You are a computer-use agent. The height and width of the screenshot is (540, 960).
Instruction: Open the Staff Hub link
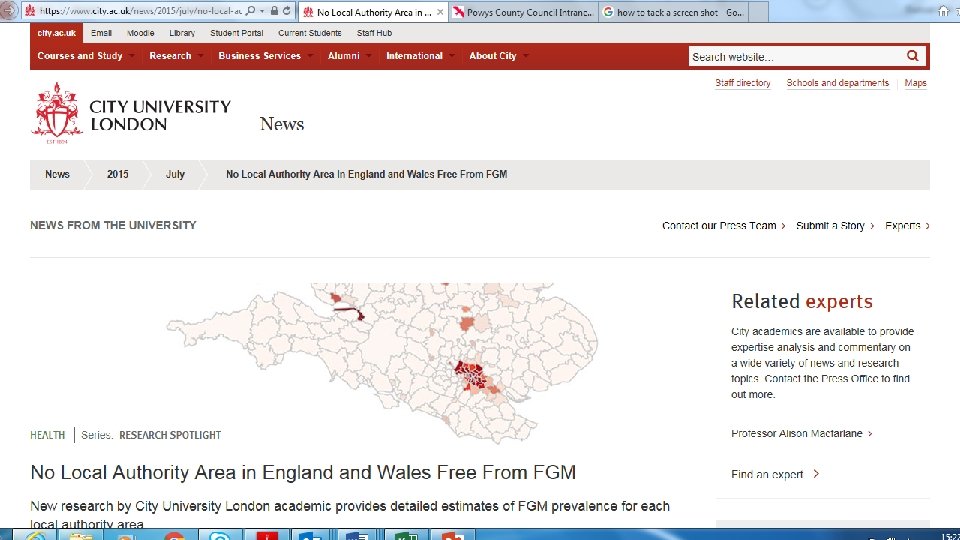pyautogui.click(x=374, y=33)
